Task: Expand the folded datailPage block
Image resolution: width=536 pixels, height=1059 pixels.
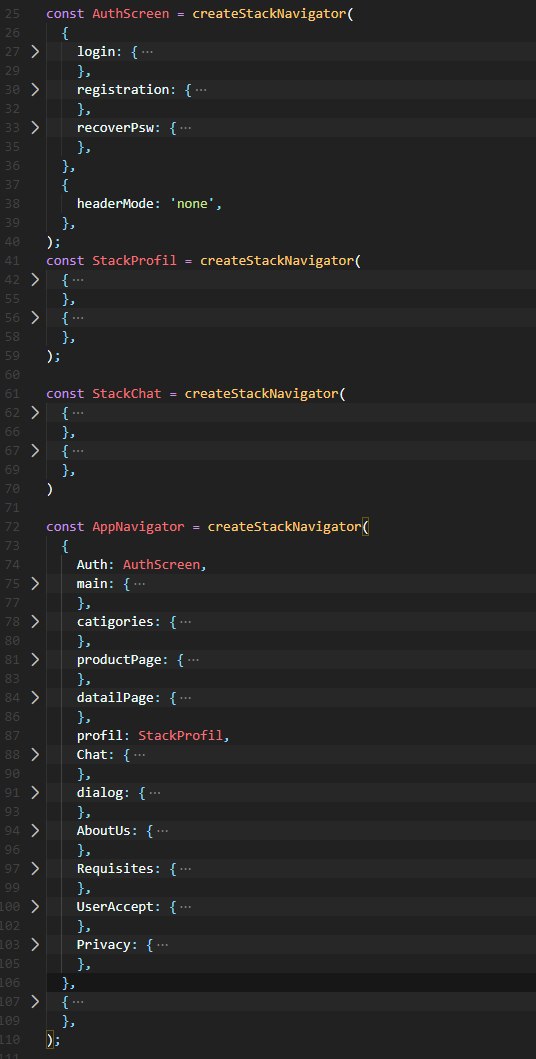Action: click(35, 696)
